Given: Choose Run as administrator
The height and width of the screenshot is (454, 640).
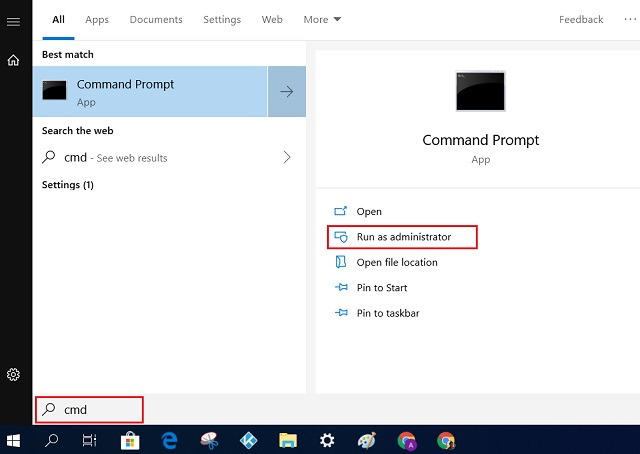Looking at the screenshot, I should click(402, 237).
